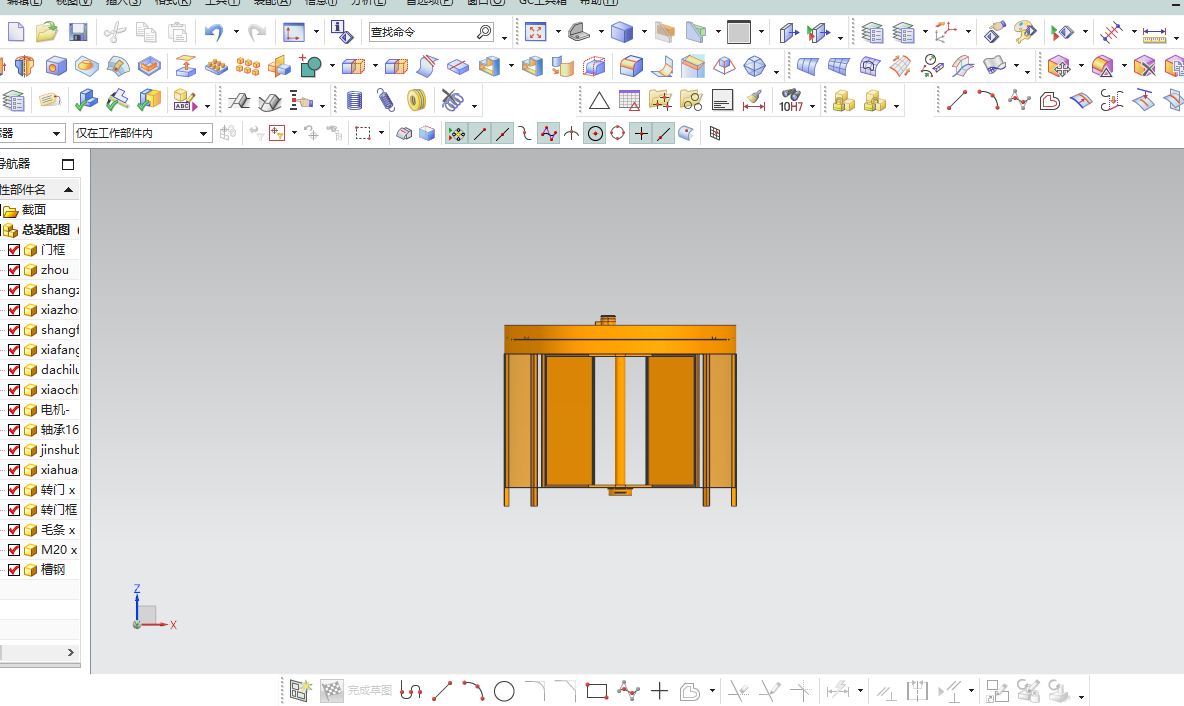The height and width of the screenshot is (706, 1184).
Task: Click the yellow tire-shaped icon
Action: pos(416,100)
